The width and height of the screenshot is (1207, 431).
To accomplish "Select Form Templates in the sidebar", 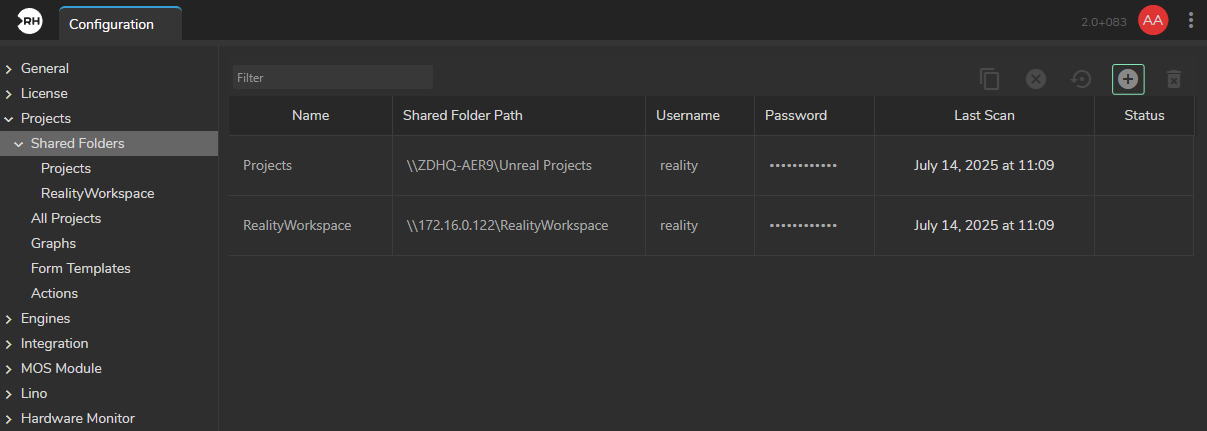I will click(81, 268).
